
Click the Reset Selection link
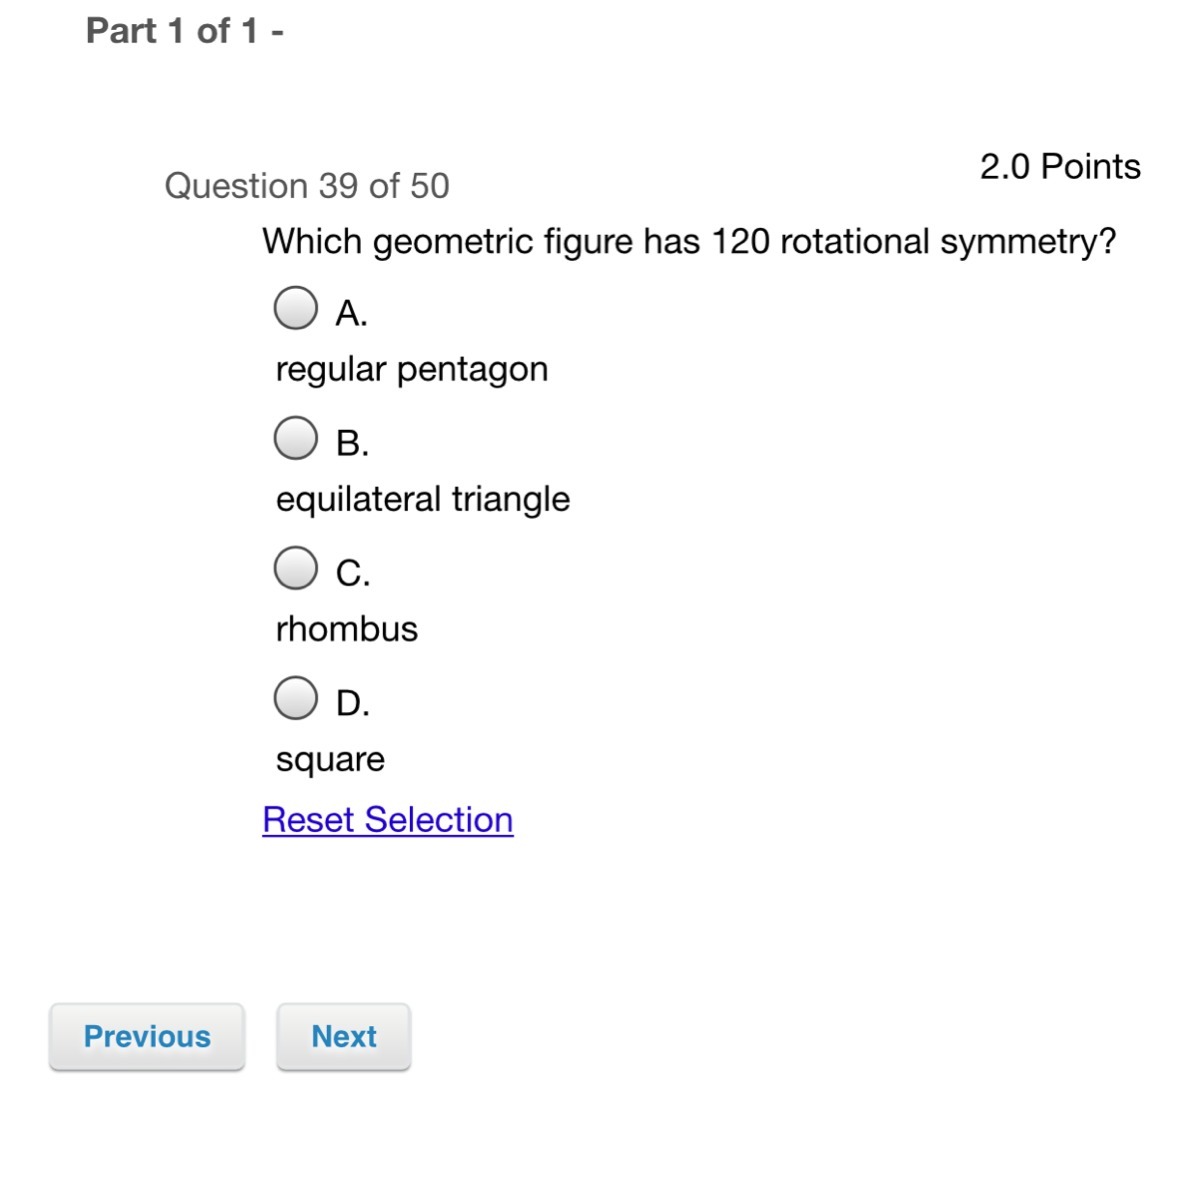[x=388, y=820]
